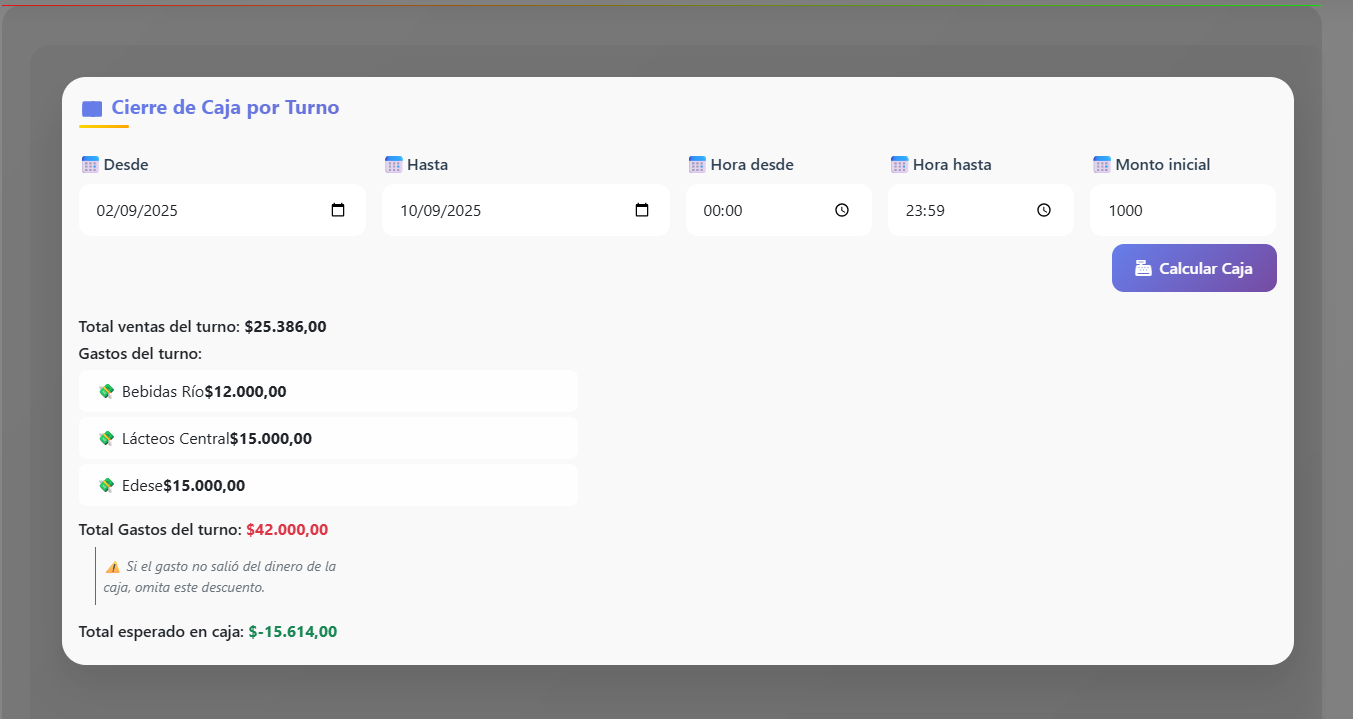
Task: Click the calendar icon next to Hasta label
Action: (394, 165)
